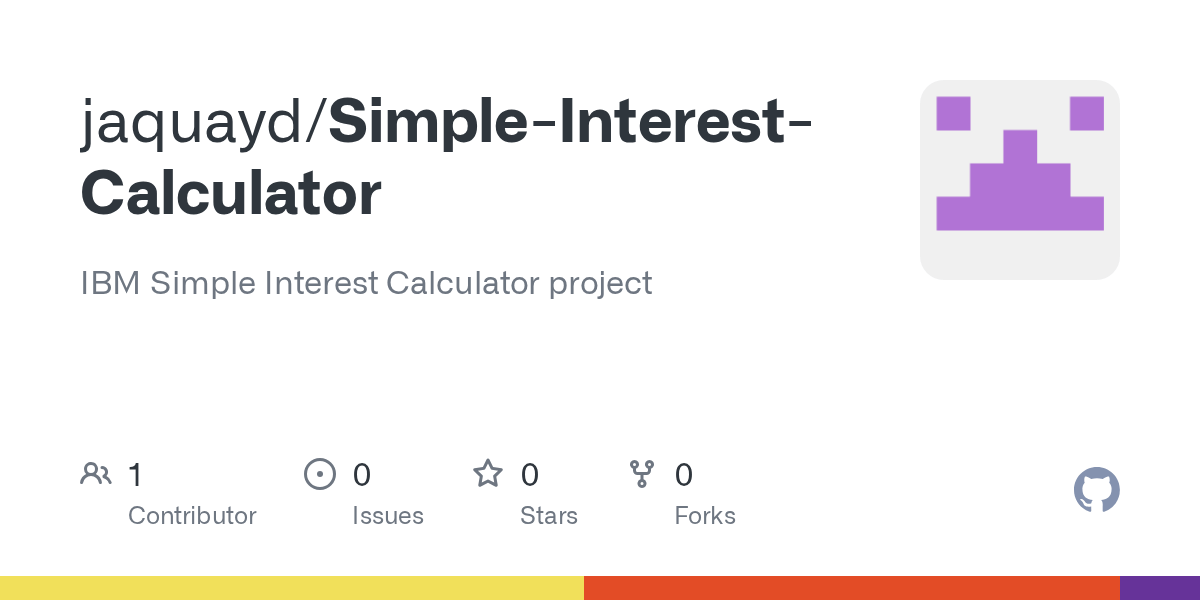Click the IBM Simple Interest Calculator description

[x=366, y=283]
